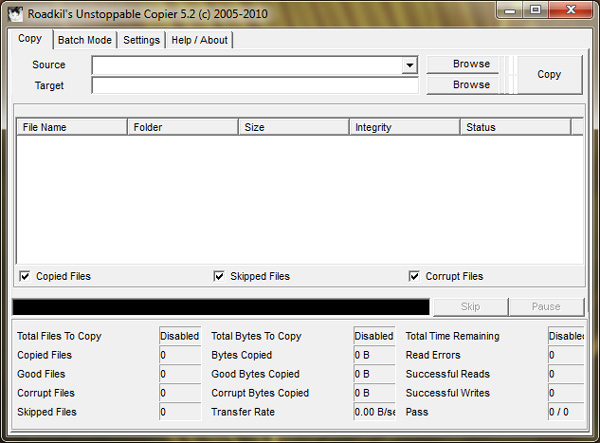The width and height of the screenshot is (600, 443).
Task: Toggle the Corrupt Files checkbox
Action: [x=414, y=276]
